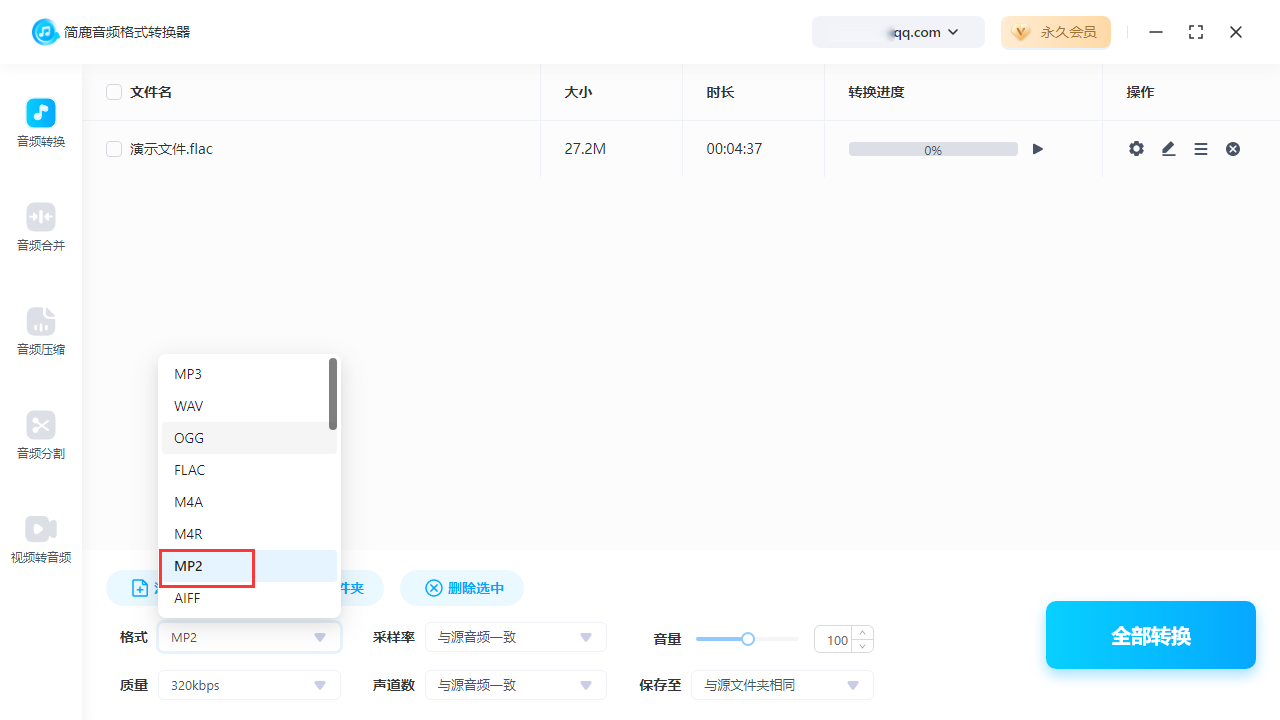1280x720 pixels.
Task: Open the 音频压缩 panel
Action: click(40, 330)
